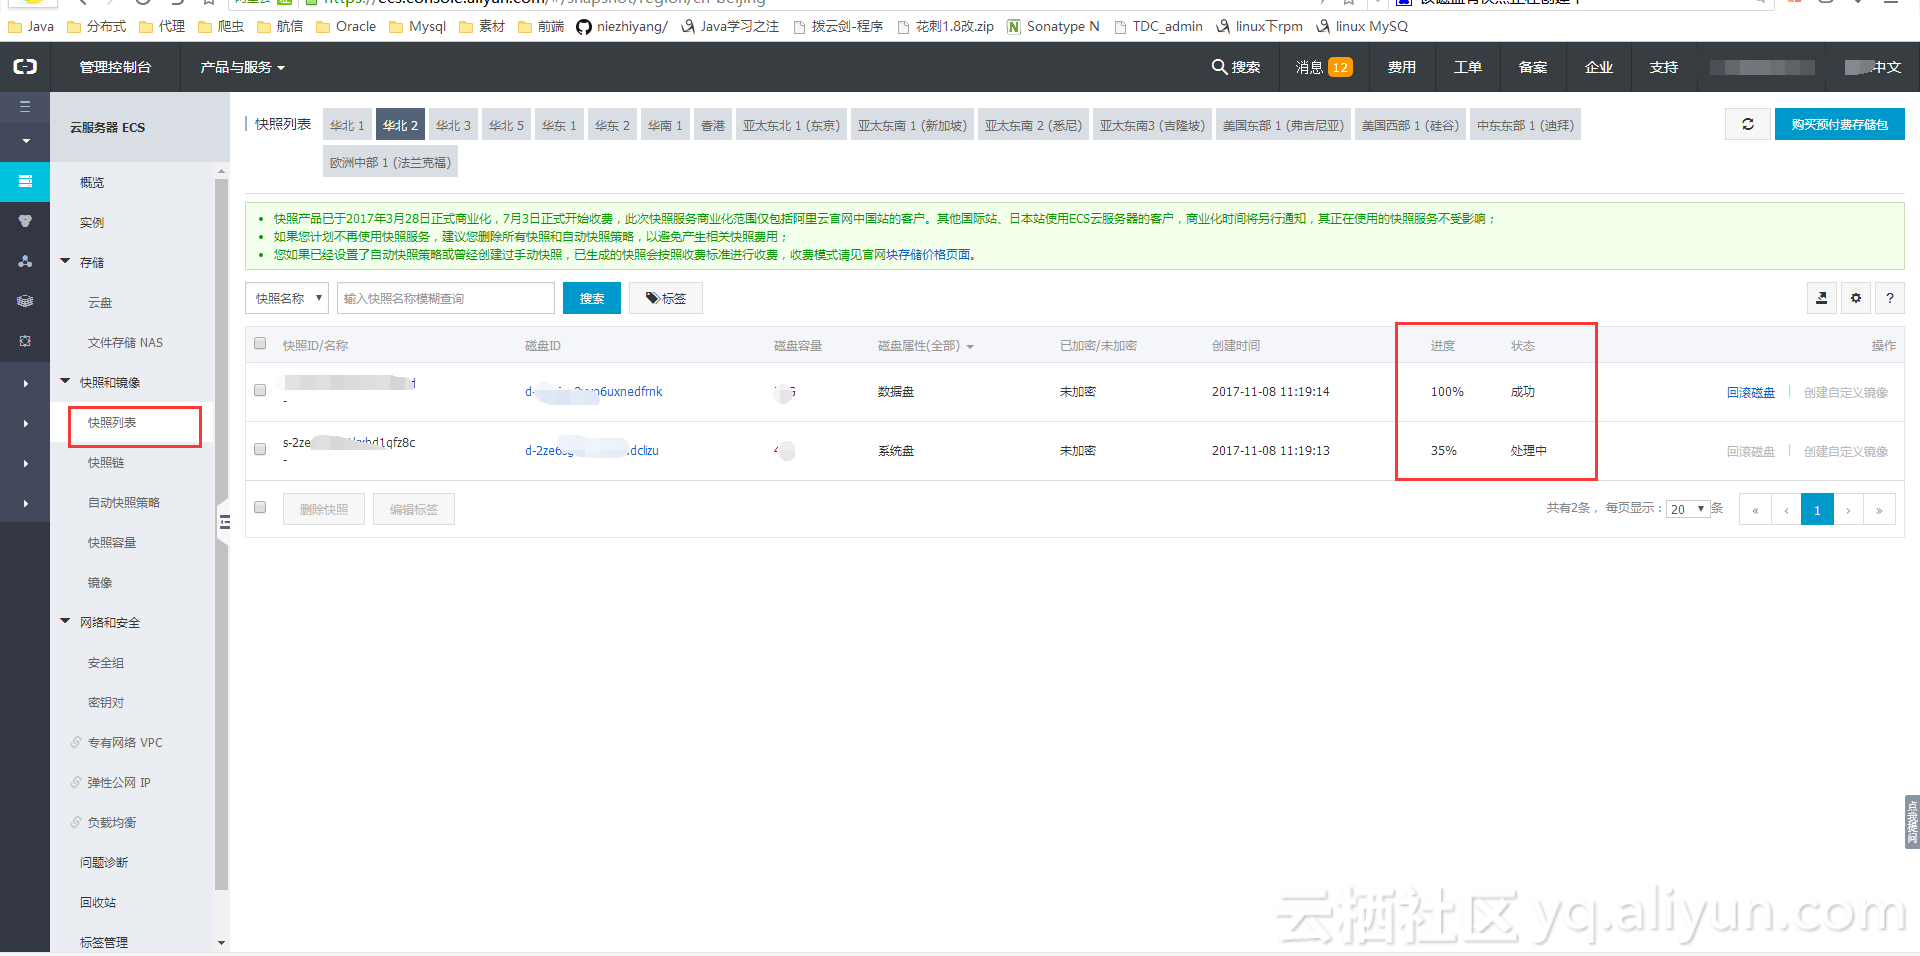
Task: Open column settings gear above the table
Action: pos(1856,298)
